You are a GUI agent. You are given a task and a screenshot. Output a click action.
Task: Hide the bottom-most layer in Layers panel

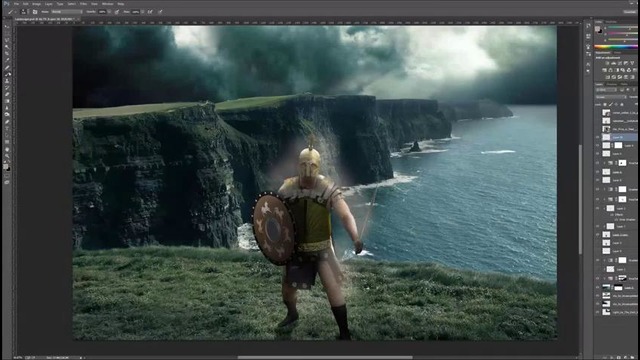point(598,312)
